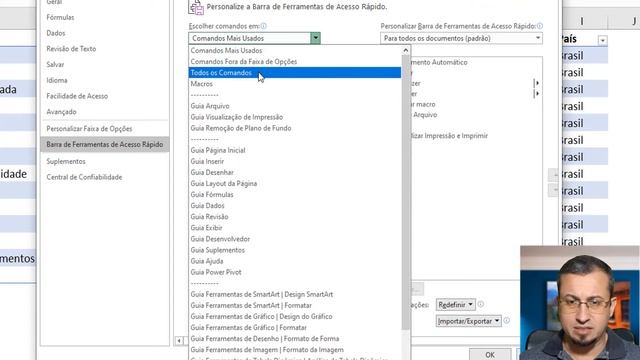640x360 pixels.
Task: Click the dropdown list scrollbar thumb
Action: [x=405, y=192]
